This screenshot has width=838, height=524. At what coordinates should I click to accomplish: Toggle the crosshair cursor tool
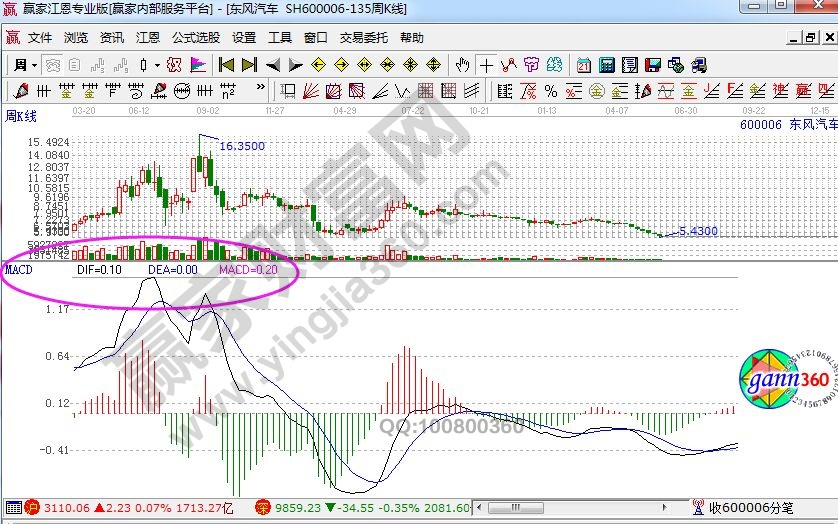(486, 65)
